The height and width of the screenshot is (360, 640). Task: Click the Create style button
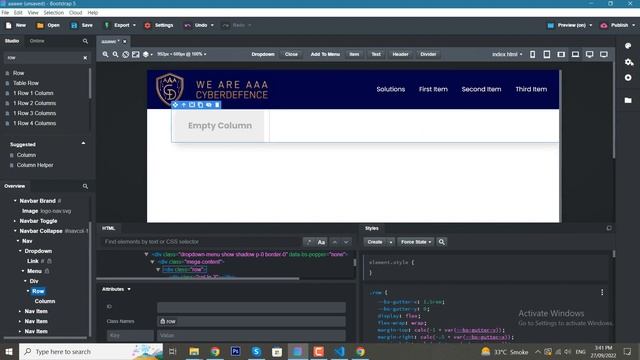coord(375,242)
